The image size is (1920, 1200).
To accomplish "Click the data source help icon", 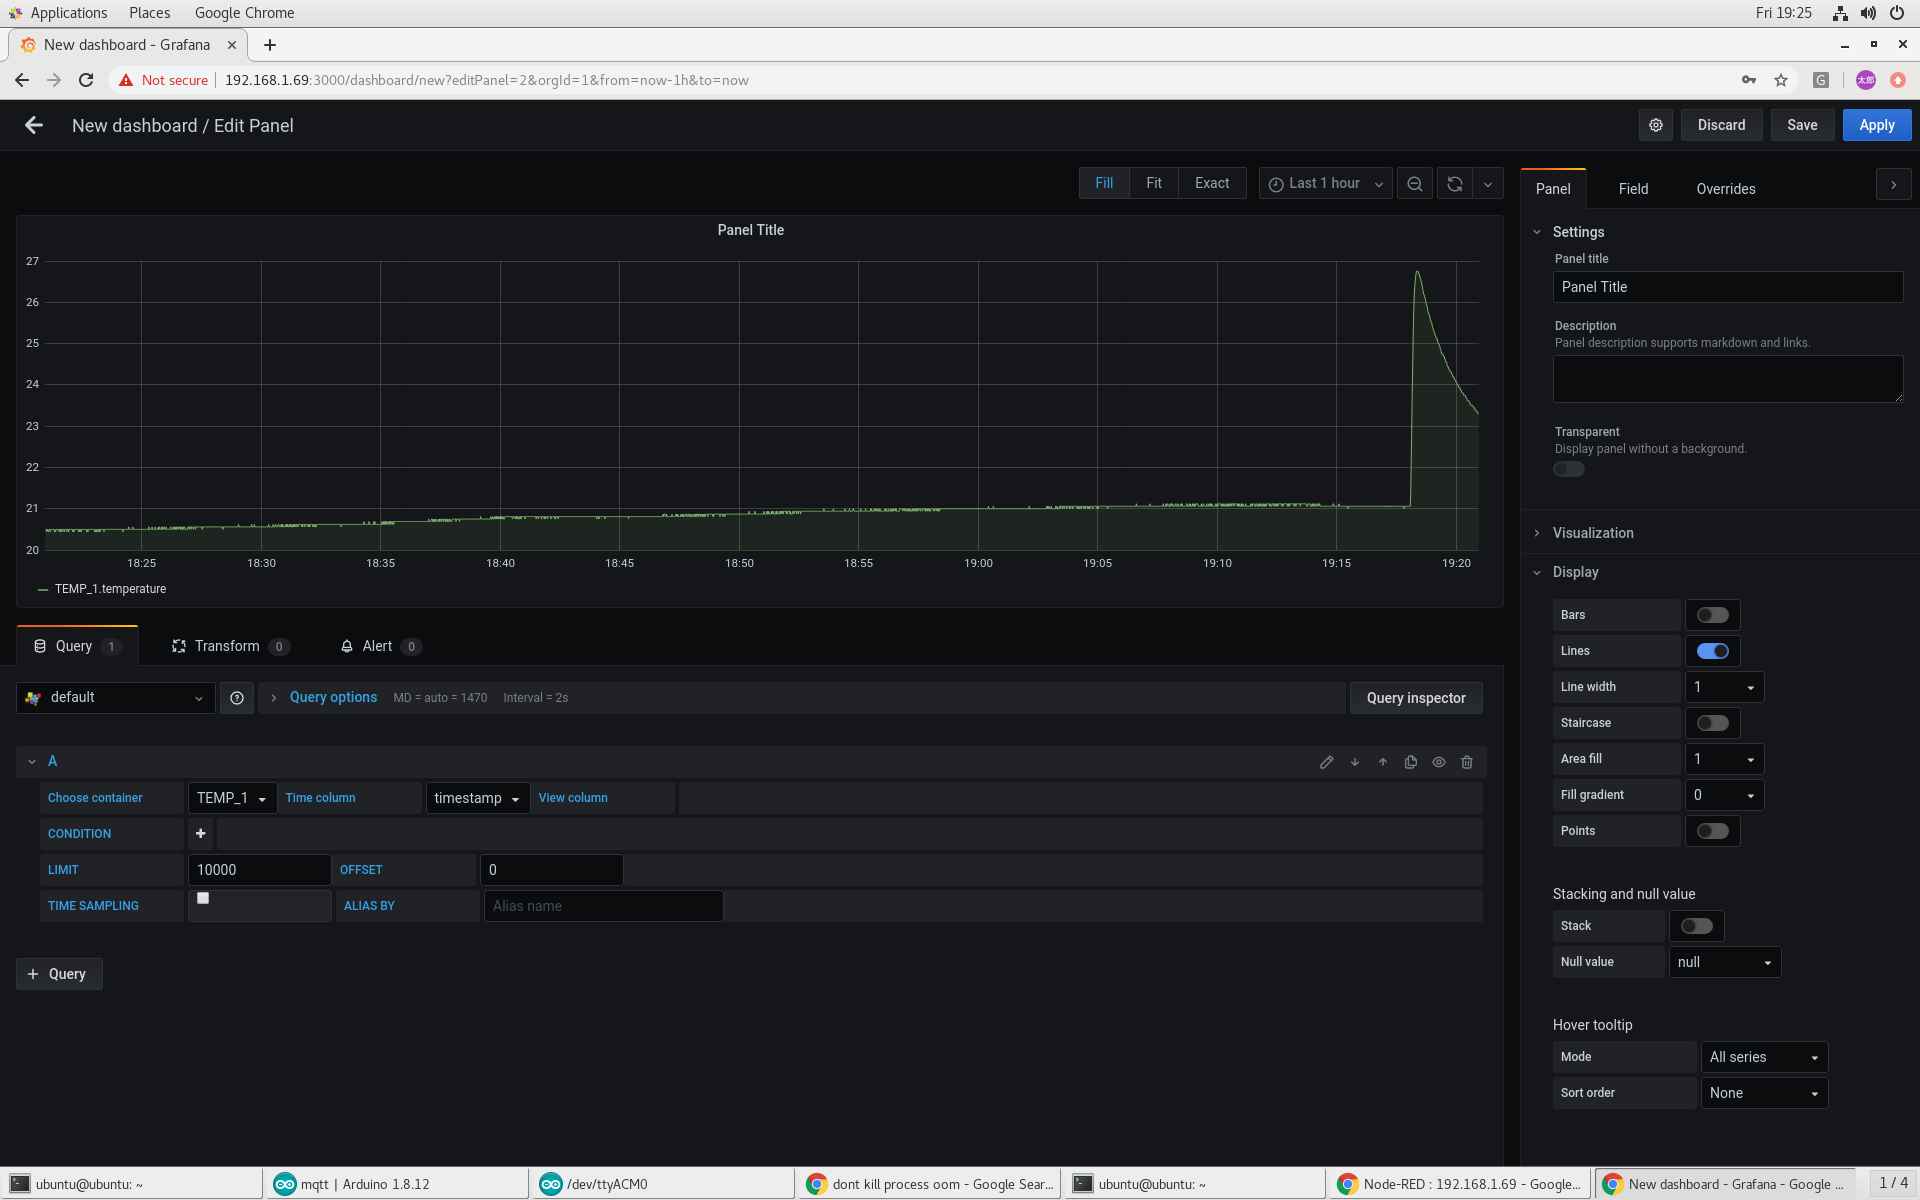I will pyautogui.click(x=237, y=698).
